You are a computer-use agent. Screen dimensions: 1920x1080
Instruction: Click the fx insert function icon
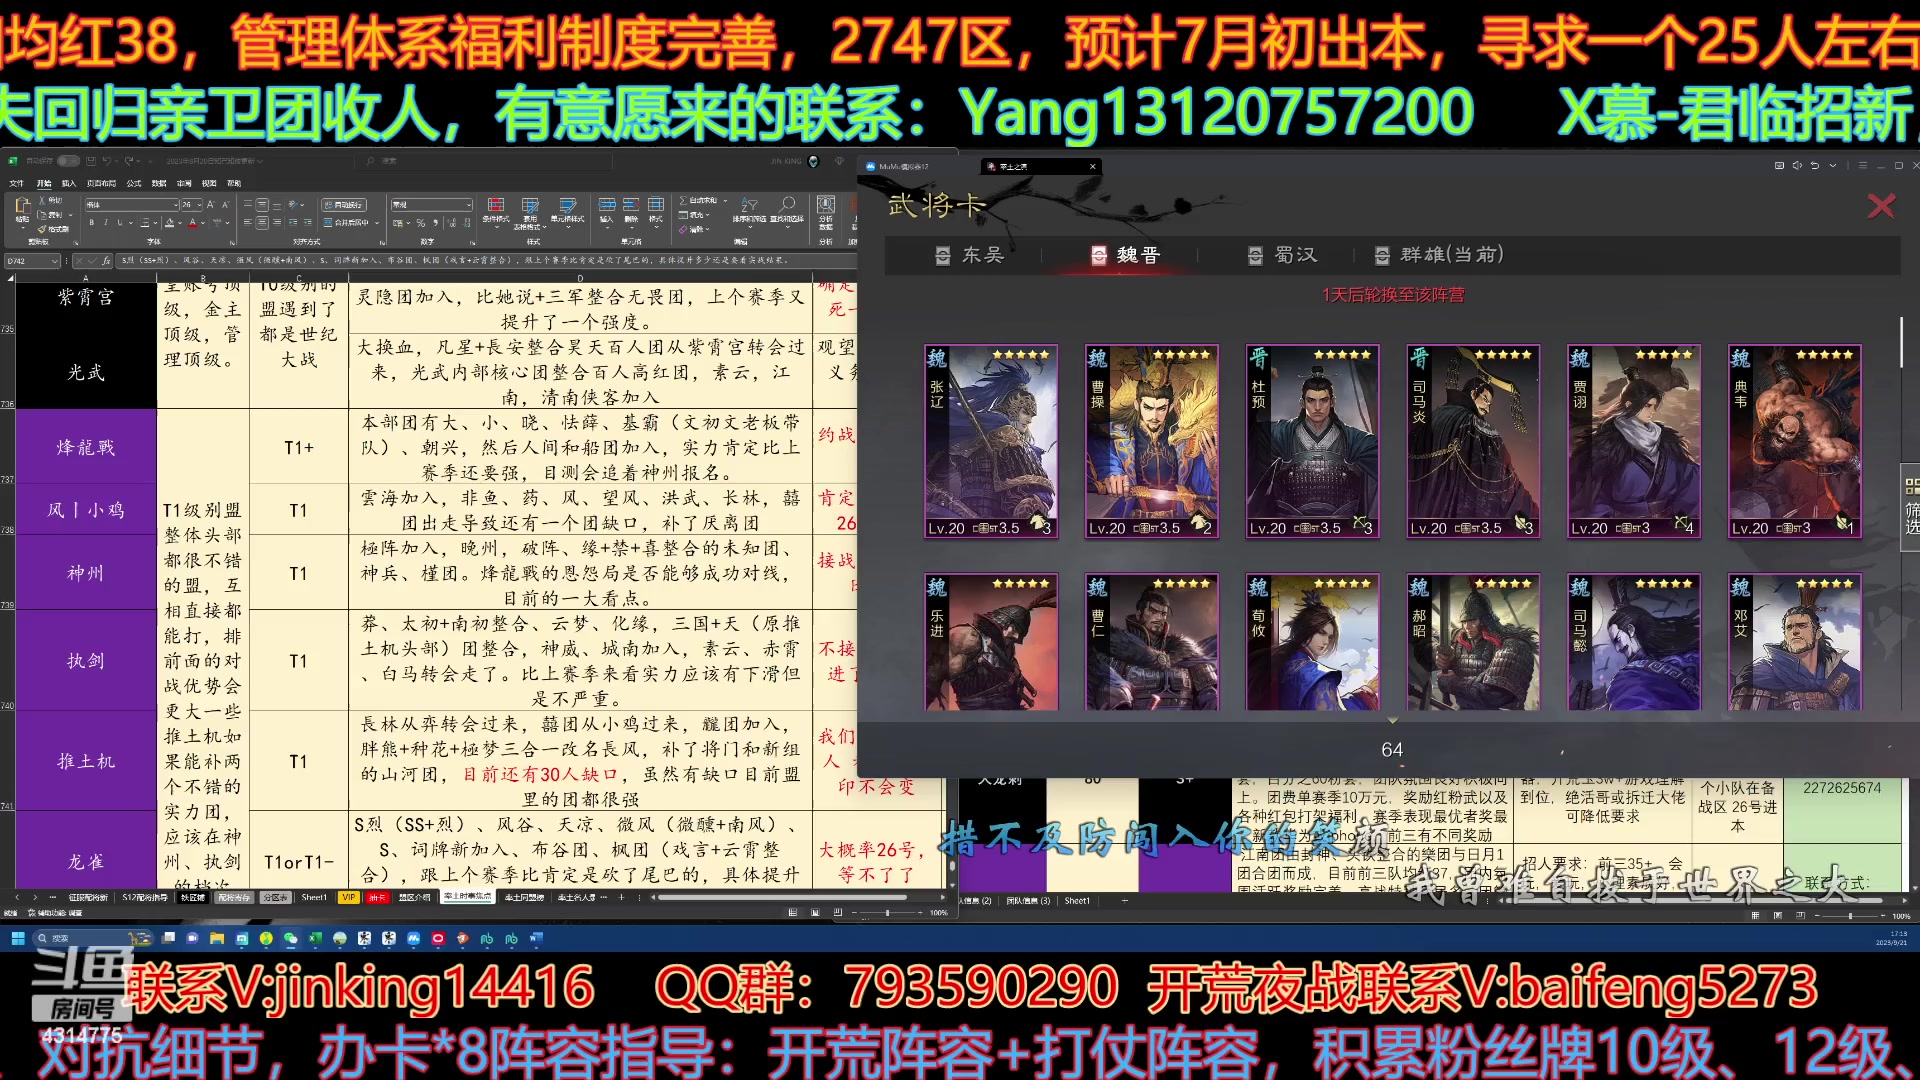point(106,261)
